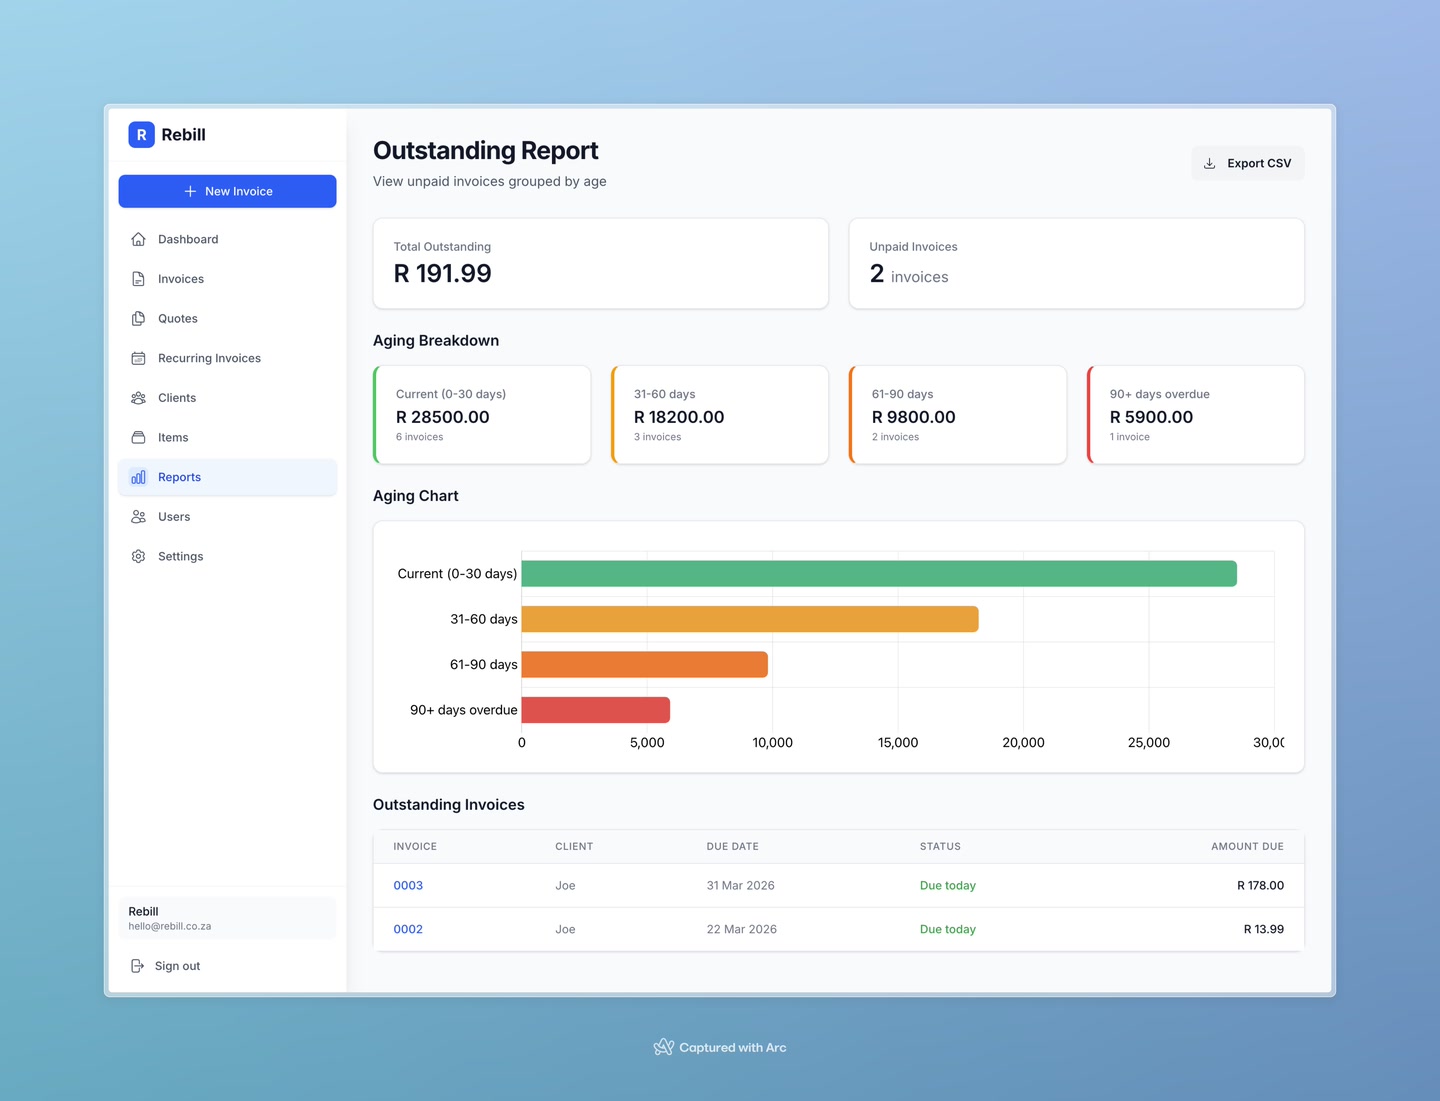Viewport: 1440px width, 1101px height.
Task: Click the Reports bar chart icon
Action: [x=138, y=477]
